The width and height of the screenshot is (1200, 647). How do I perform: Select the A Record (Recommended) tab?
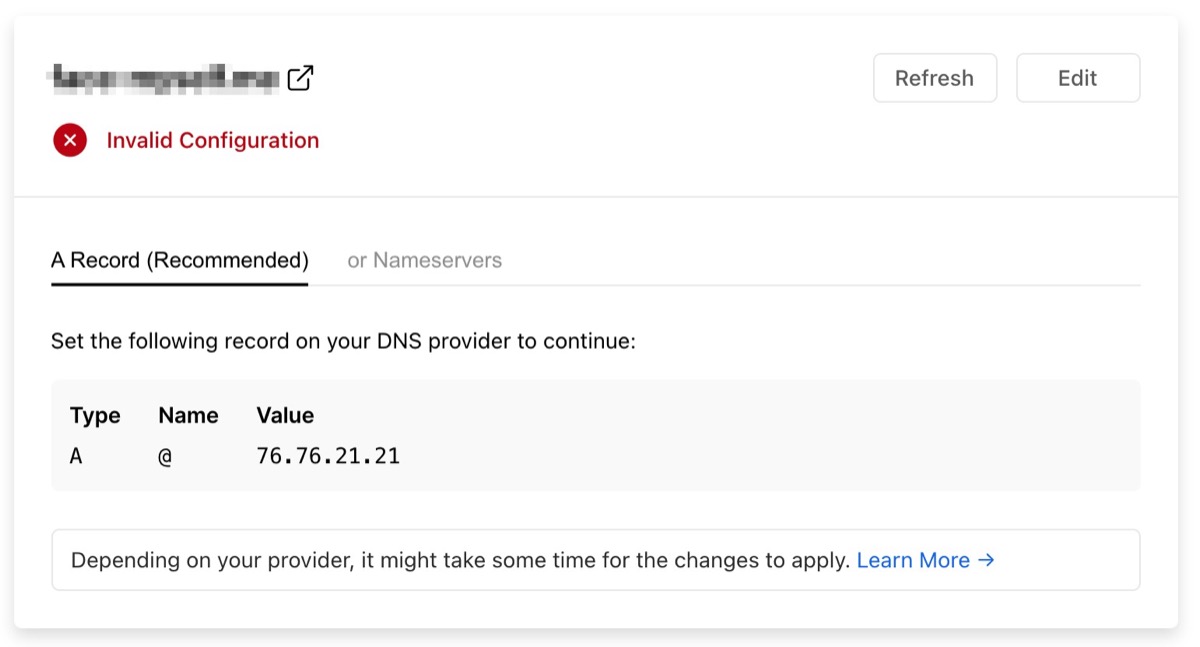pyautogui.click(x=178, y=260)
